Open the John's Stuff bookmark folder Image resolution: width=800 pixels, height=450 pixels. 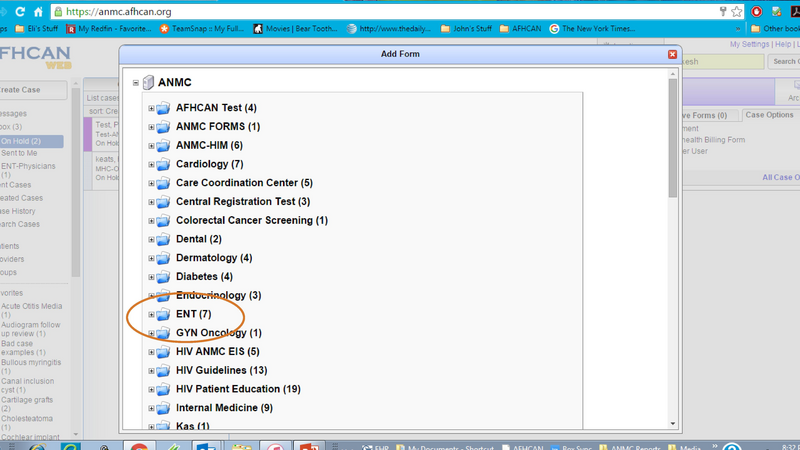(466, 29)
